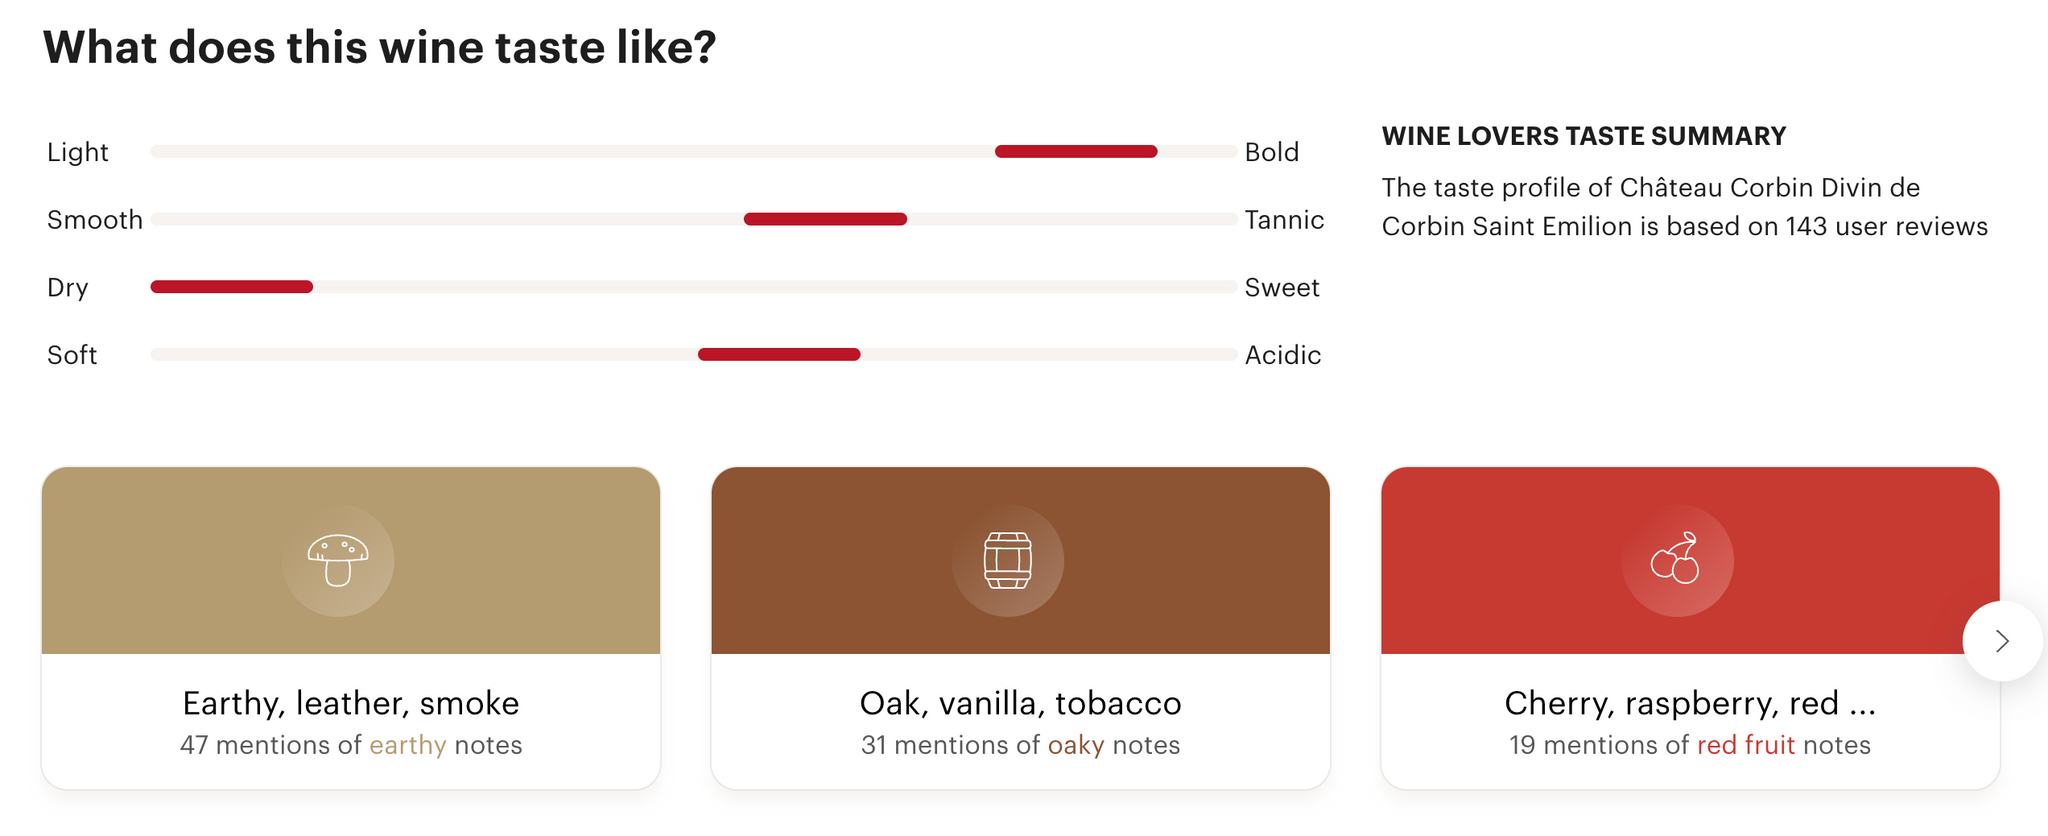Click the oak barrel icon
The height and width of the screenshot is (836, 2048).
1008,560
